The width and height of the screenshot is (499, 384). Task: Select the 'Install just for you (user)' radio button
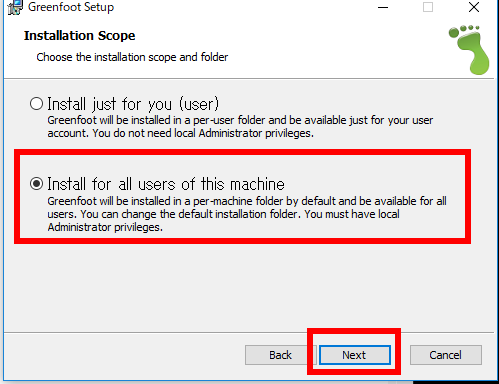[x=36, y=104]
